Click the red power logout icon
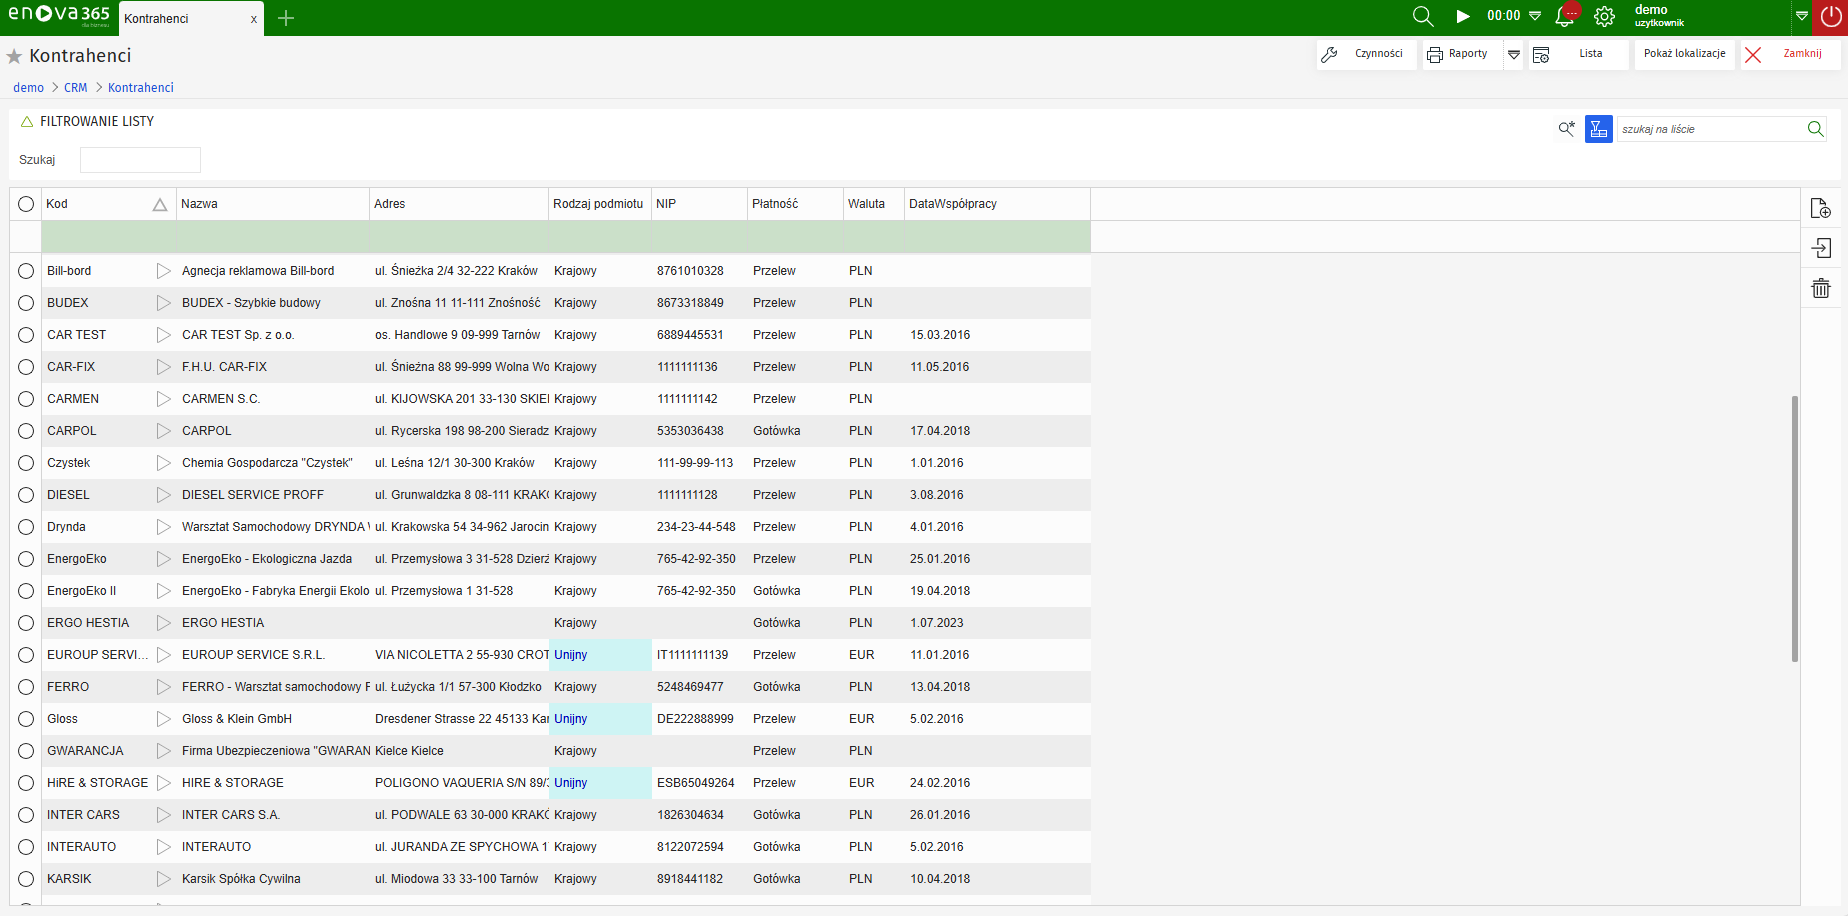The height and width of the screenshot is (916, 1848). click(1830, 17)
